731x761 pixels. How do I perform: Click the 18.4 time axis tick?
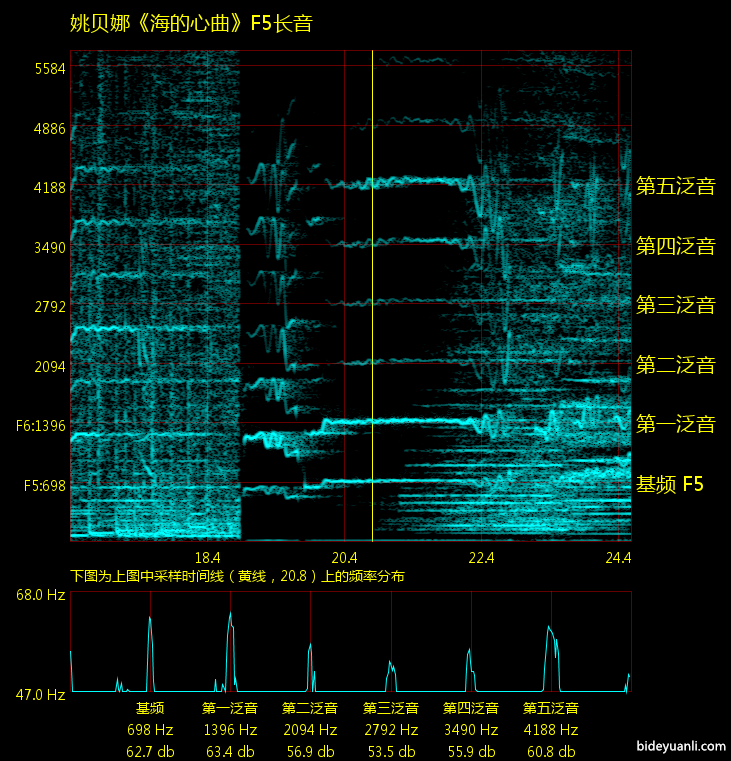click(207, 558)
